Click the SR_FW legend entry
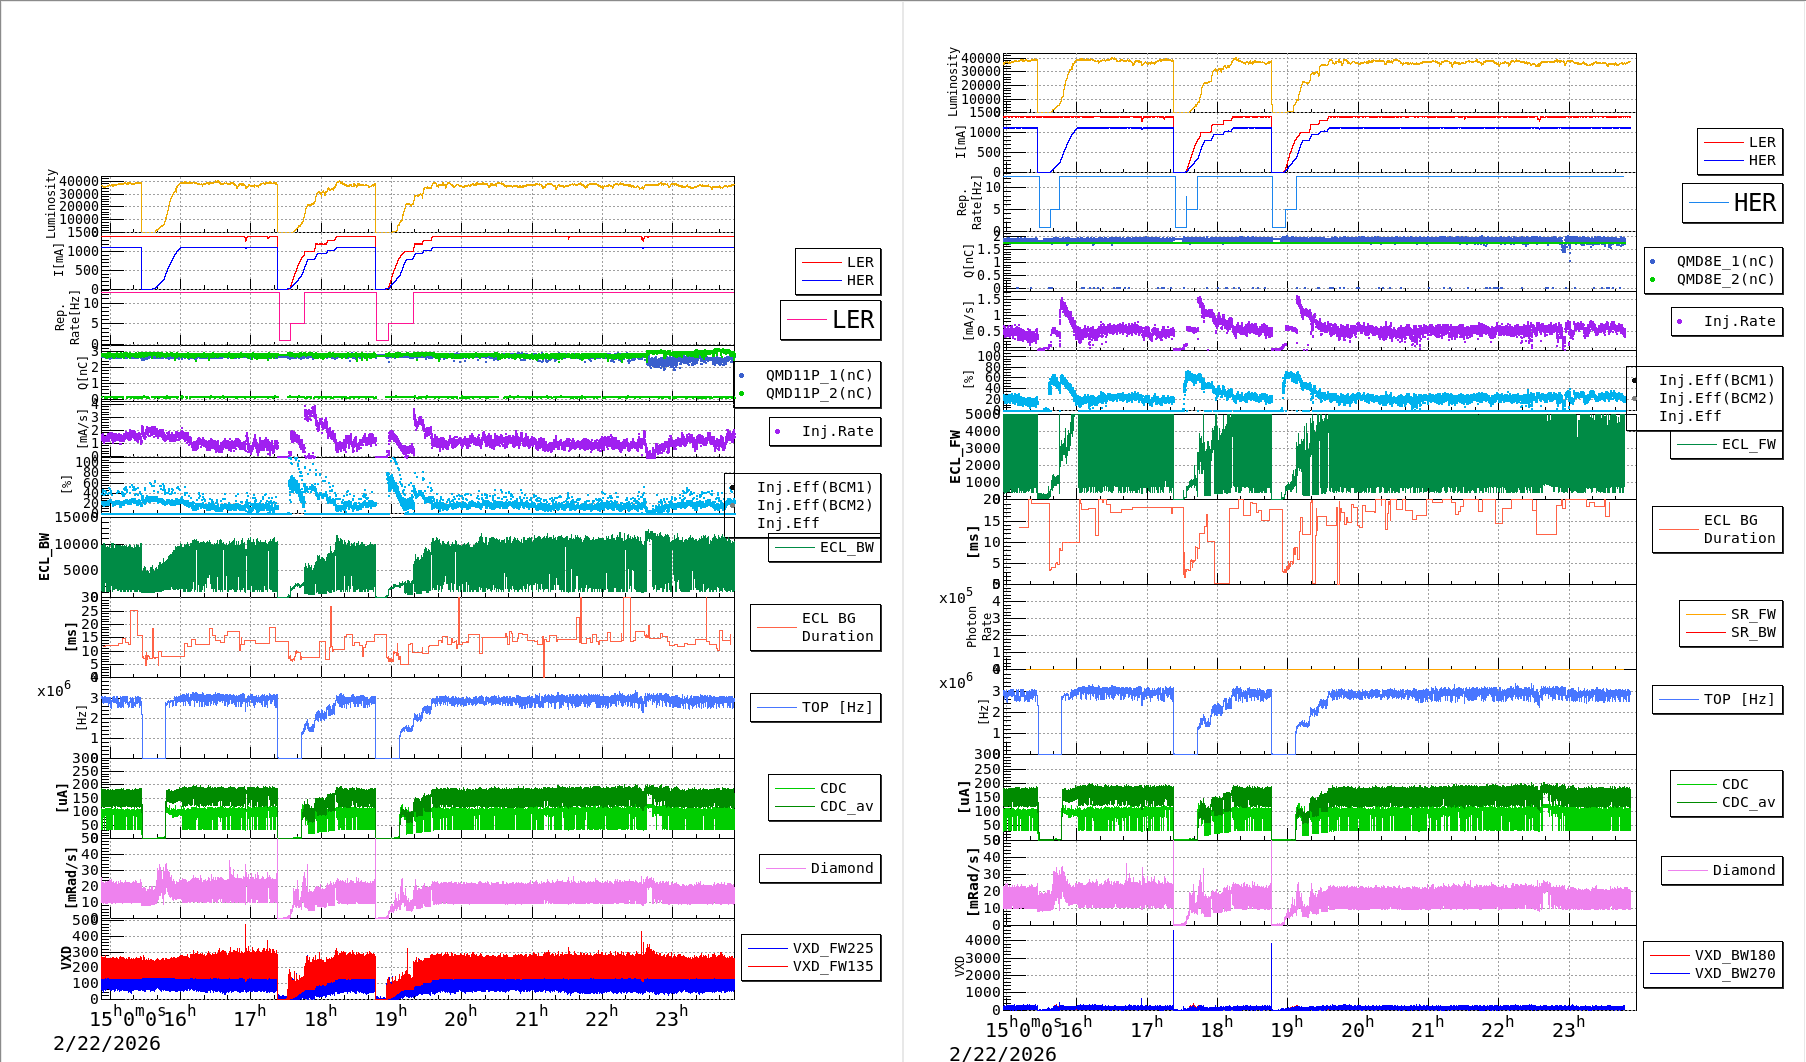1806x1062 pixels. (1752, 614)
